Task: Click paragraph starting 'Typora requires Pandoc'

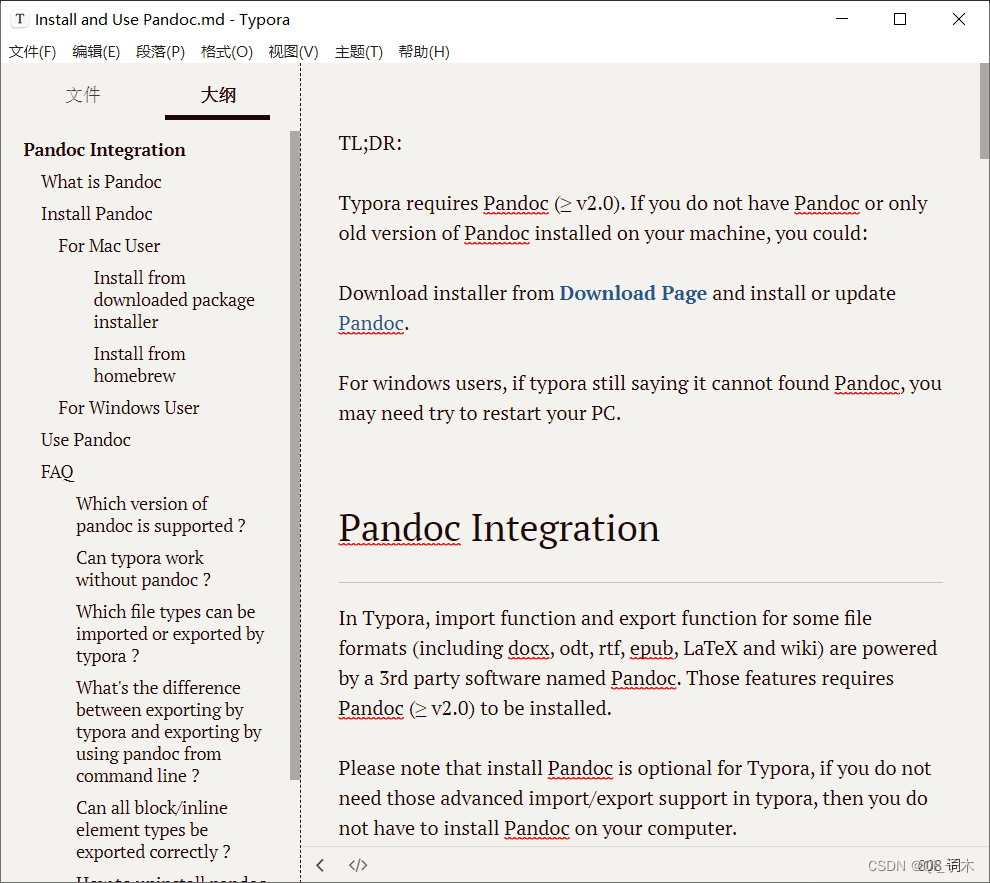Action: click(633, 218)
